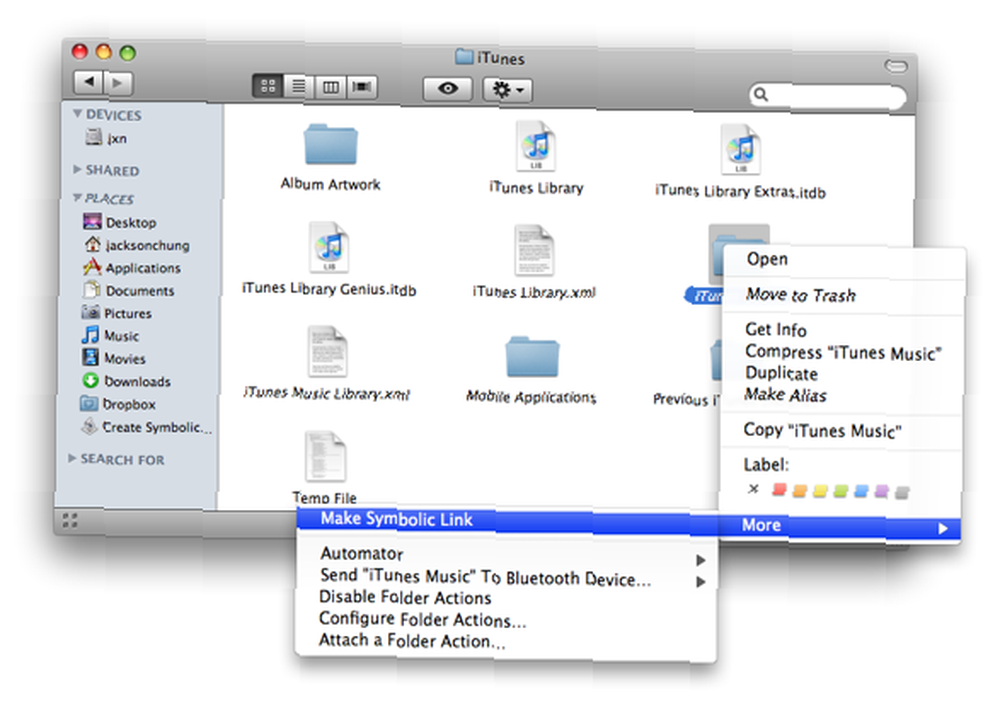Select the Album Artwork folder icon
This screenshot has width=1000, height=706.
pos(330,145)
